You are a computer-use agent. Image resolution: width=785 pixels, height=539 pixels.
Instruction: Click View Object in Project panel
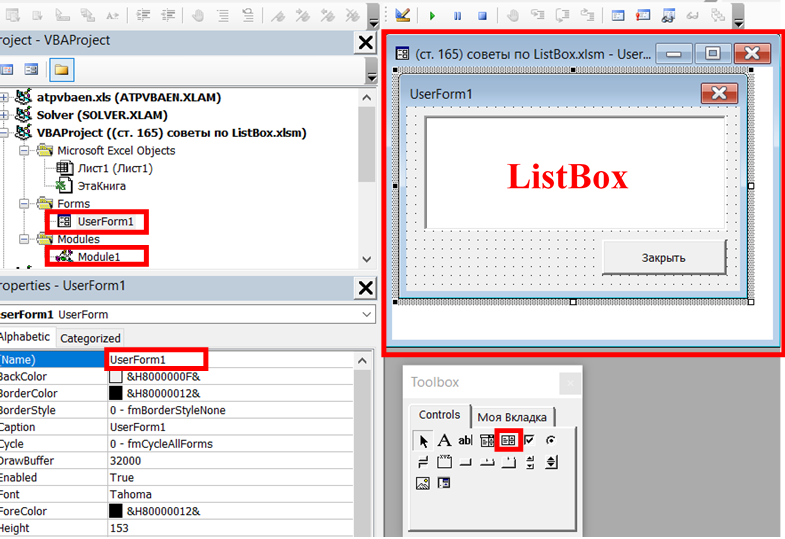31,69
